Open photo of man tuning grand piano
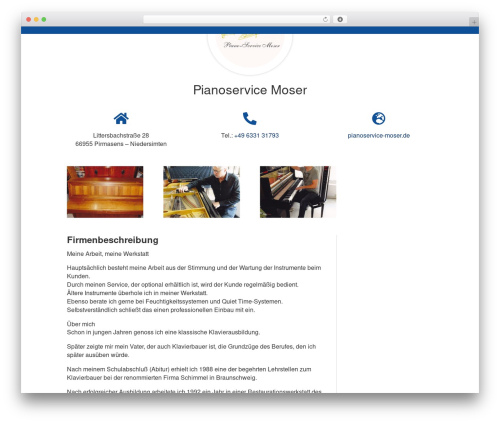The width and height of the screenshot is (500, 423). pyautogui.click(x=201, y=192)
